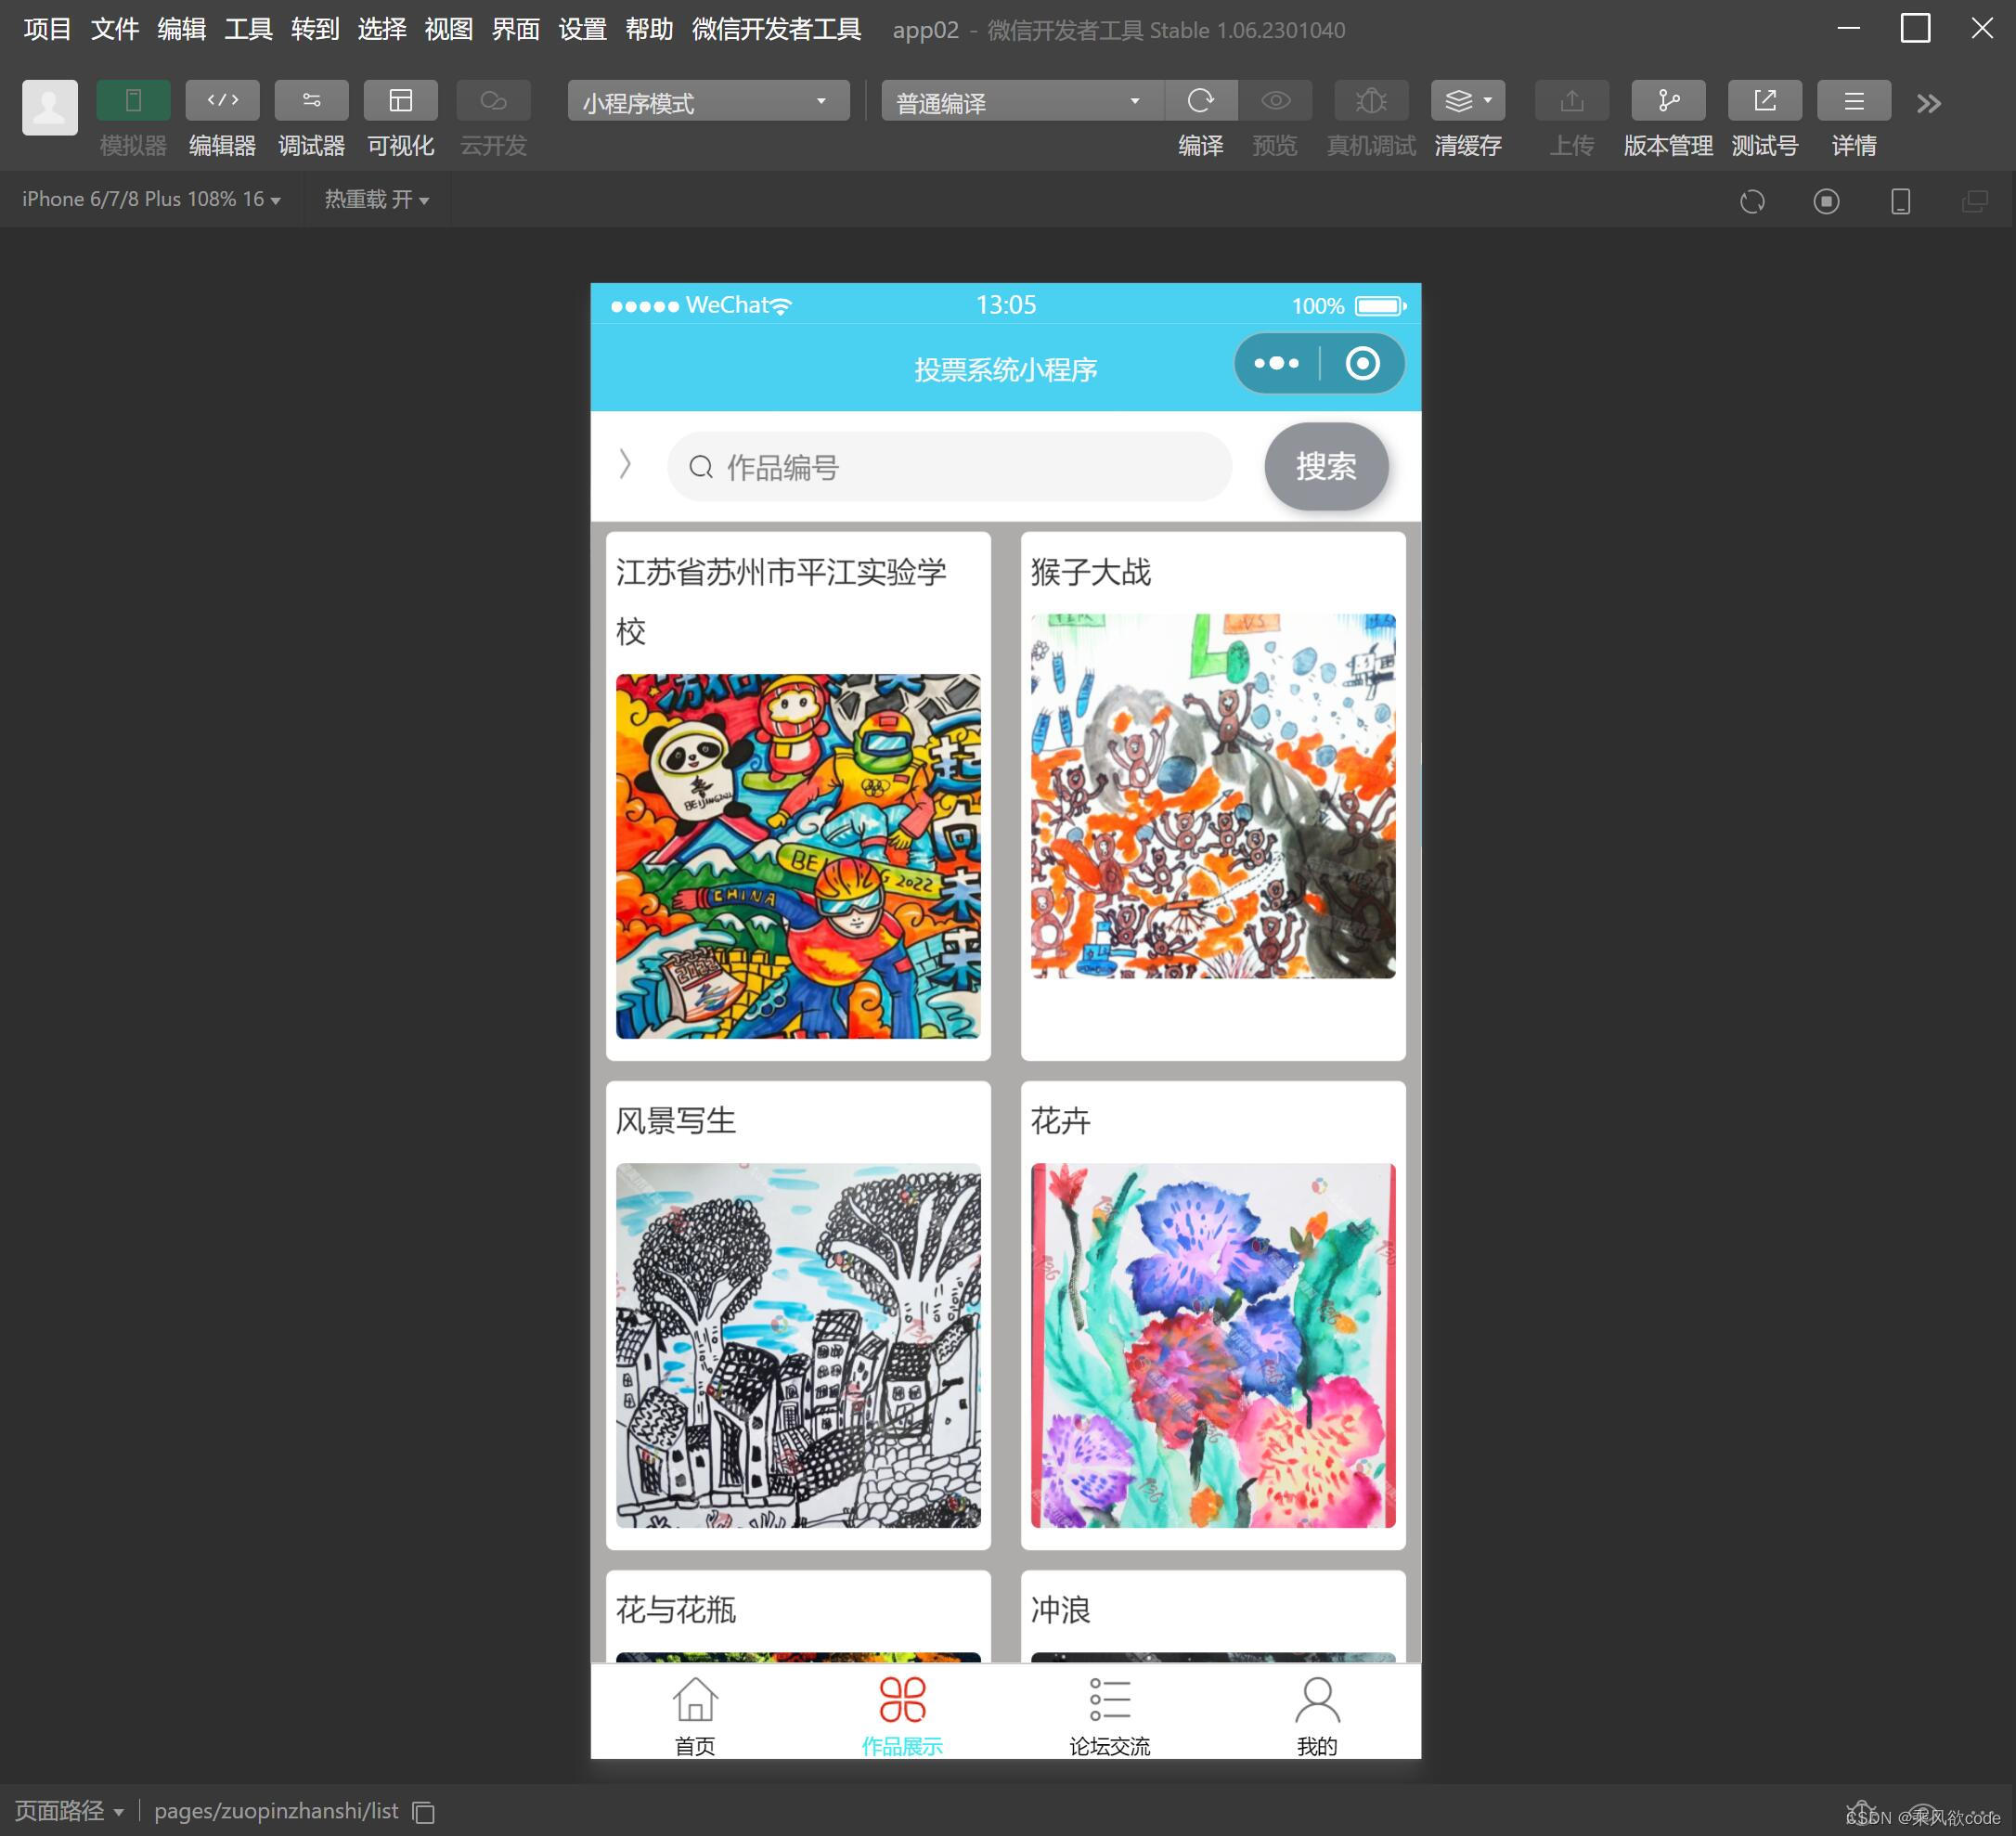Viewport: 2016px width, 1836px height.
Task: Change device from iPhone 6/7/8 Plus dropdown
Action: [x=152, y=199]
